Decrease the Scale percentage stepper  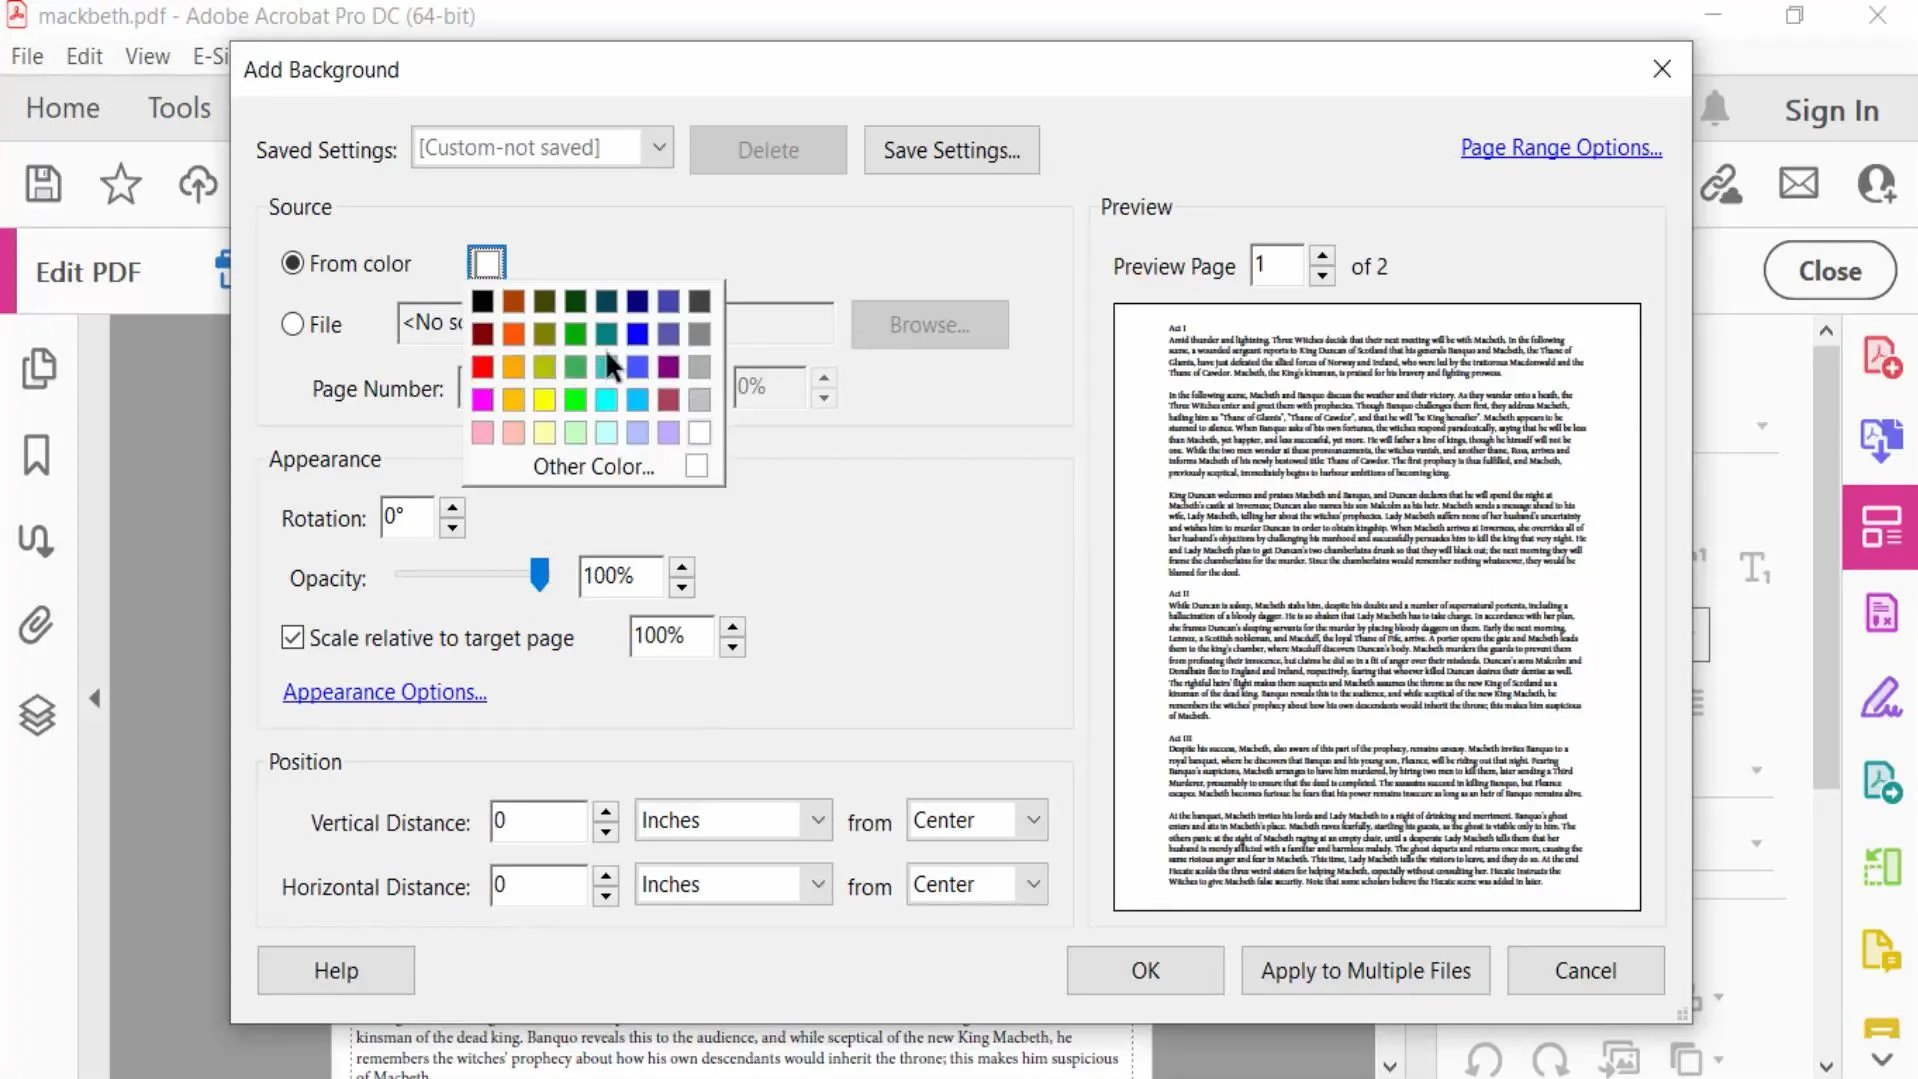732,647
